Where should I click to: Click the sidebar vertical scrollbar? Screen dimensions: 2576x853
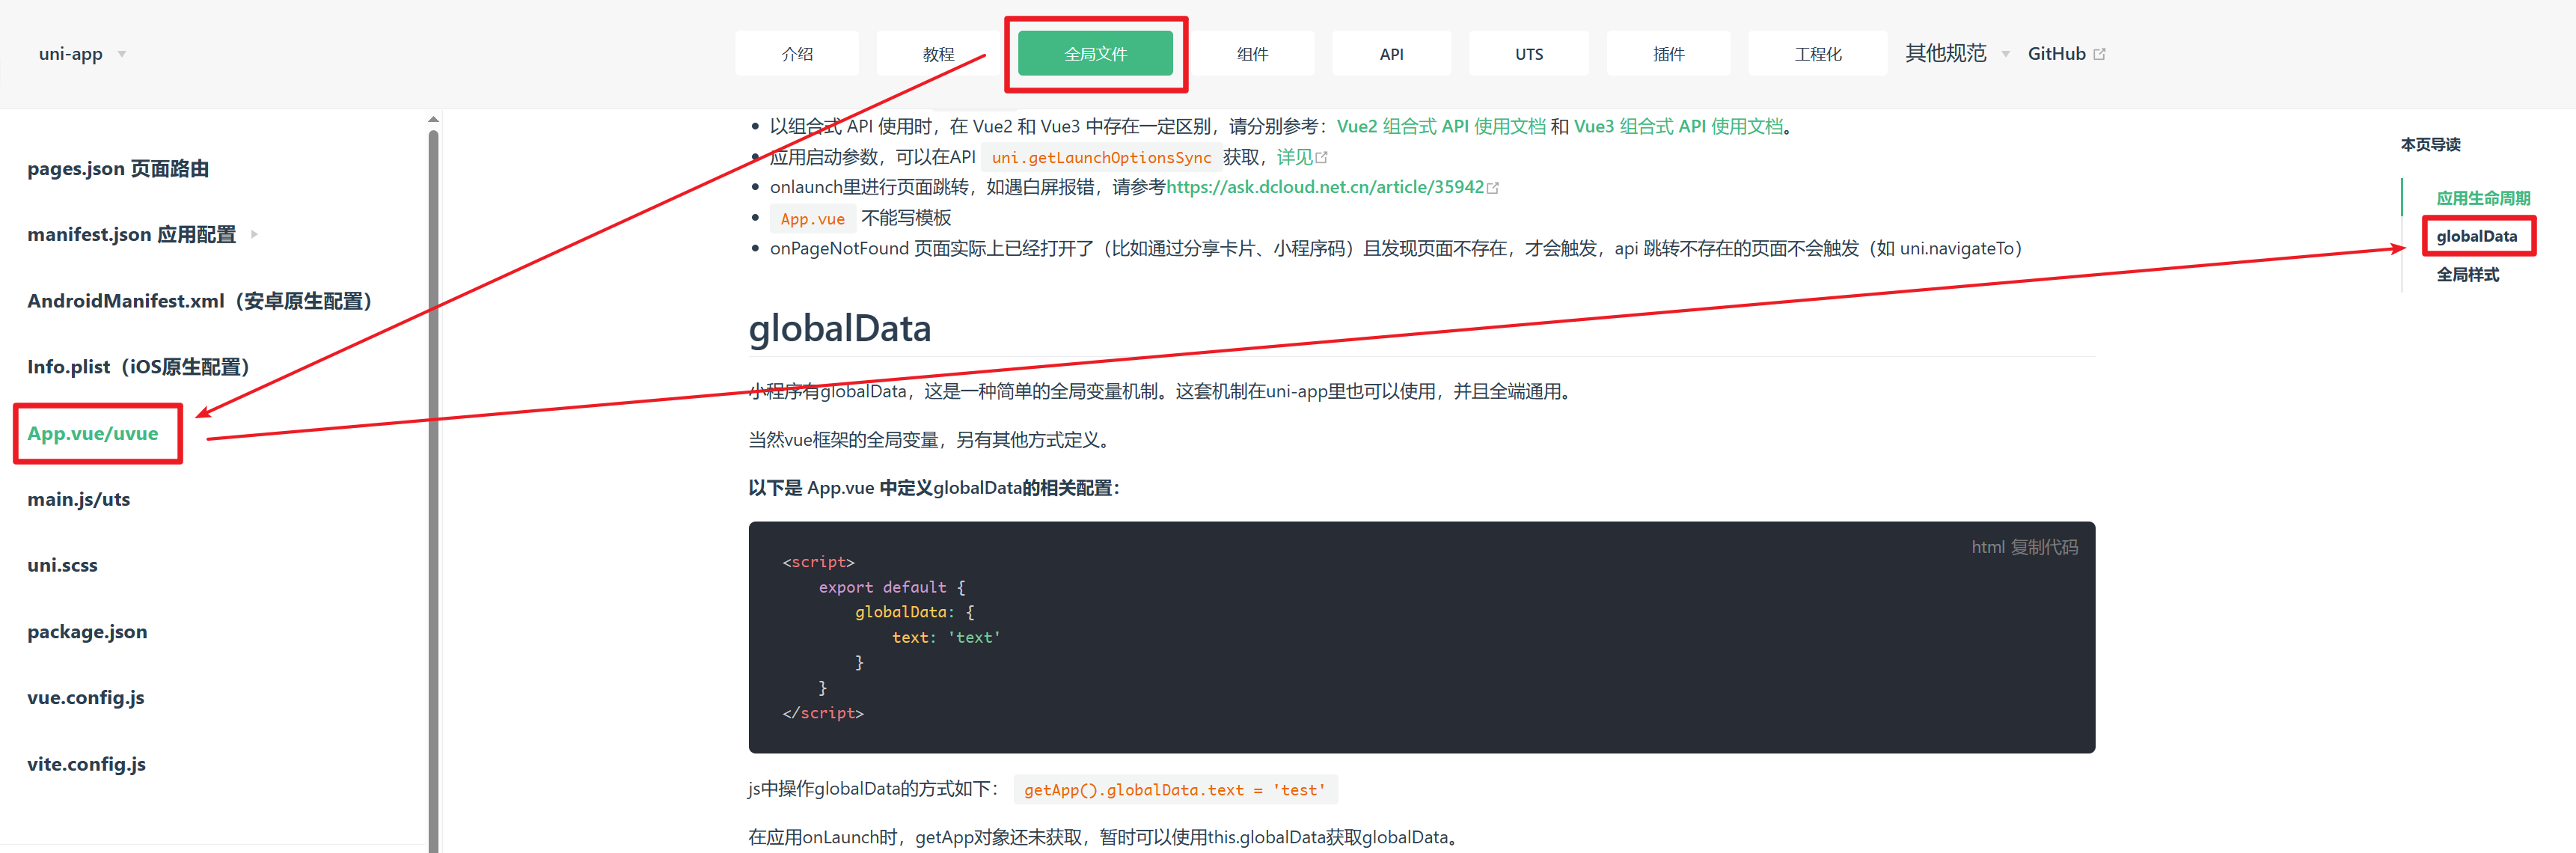[433, 480]
